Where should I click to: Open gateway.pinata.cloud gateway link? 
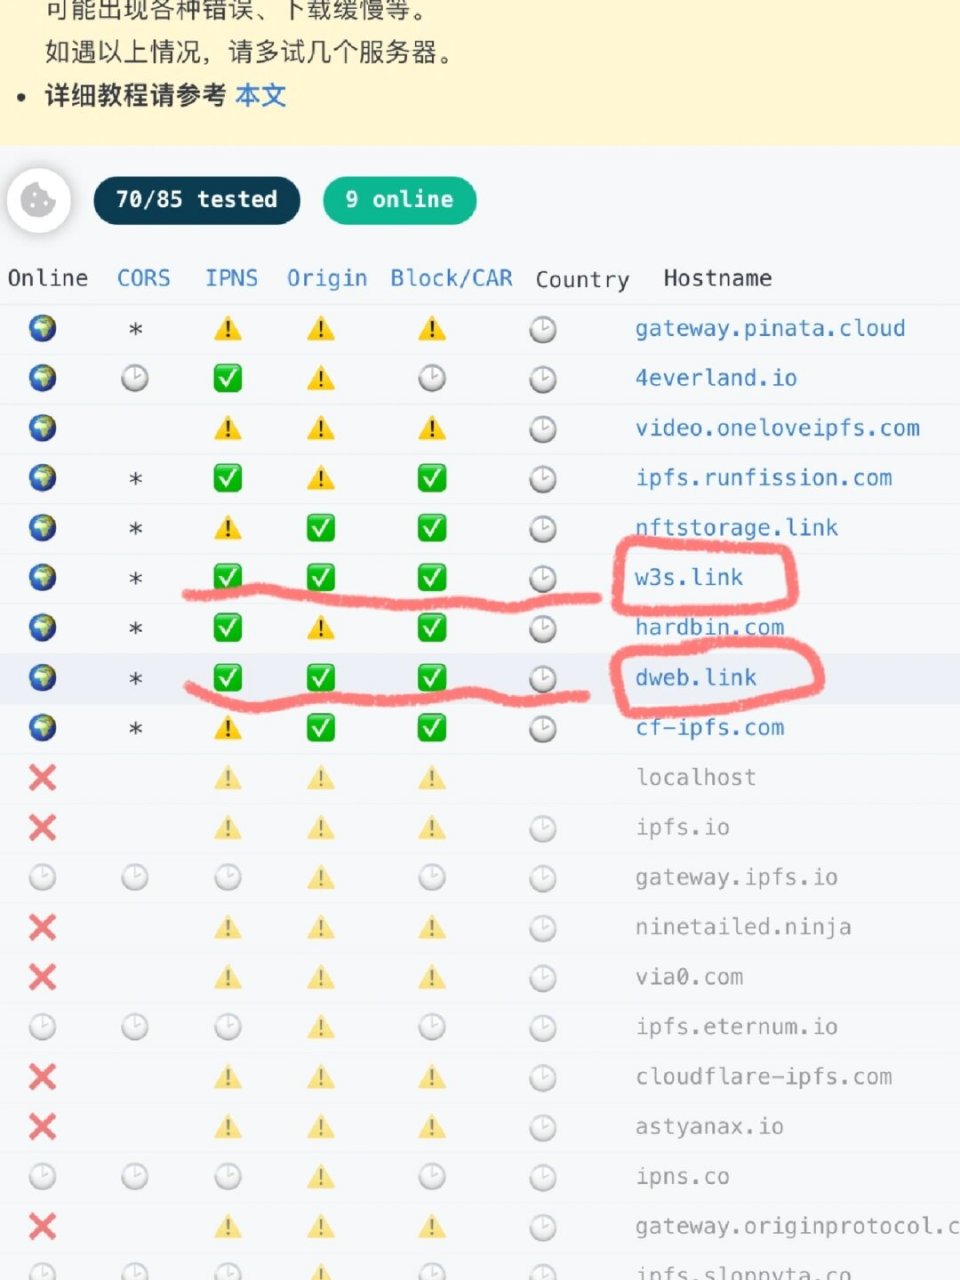pyautogui.click(x=770, y=328)
